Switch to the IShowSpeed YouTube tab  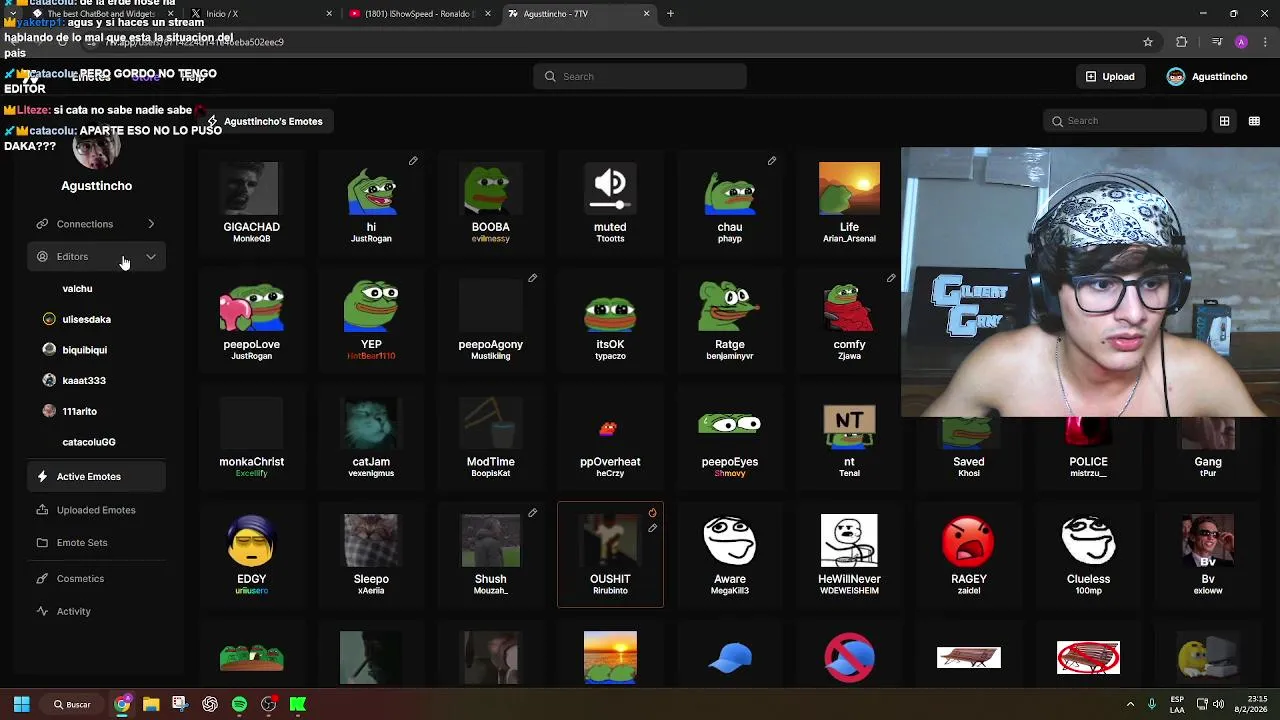[420, 14]
